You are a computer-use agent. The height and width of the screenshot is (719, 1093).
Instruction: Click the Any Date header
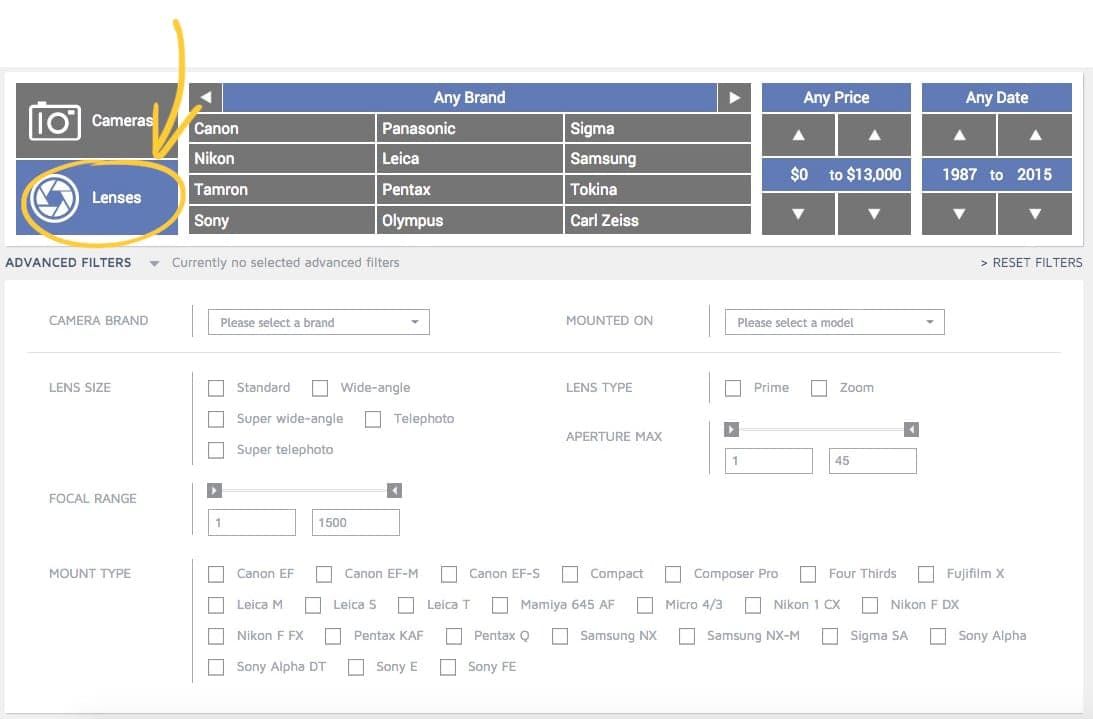tap(997, 98)
